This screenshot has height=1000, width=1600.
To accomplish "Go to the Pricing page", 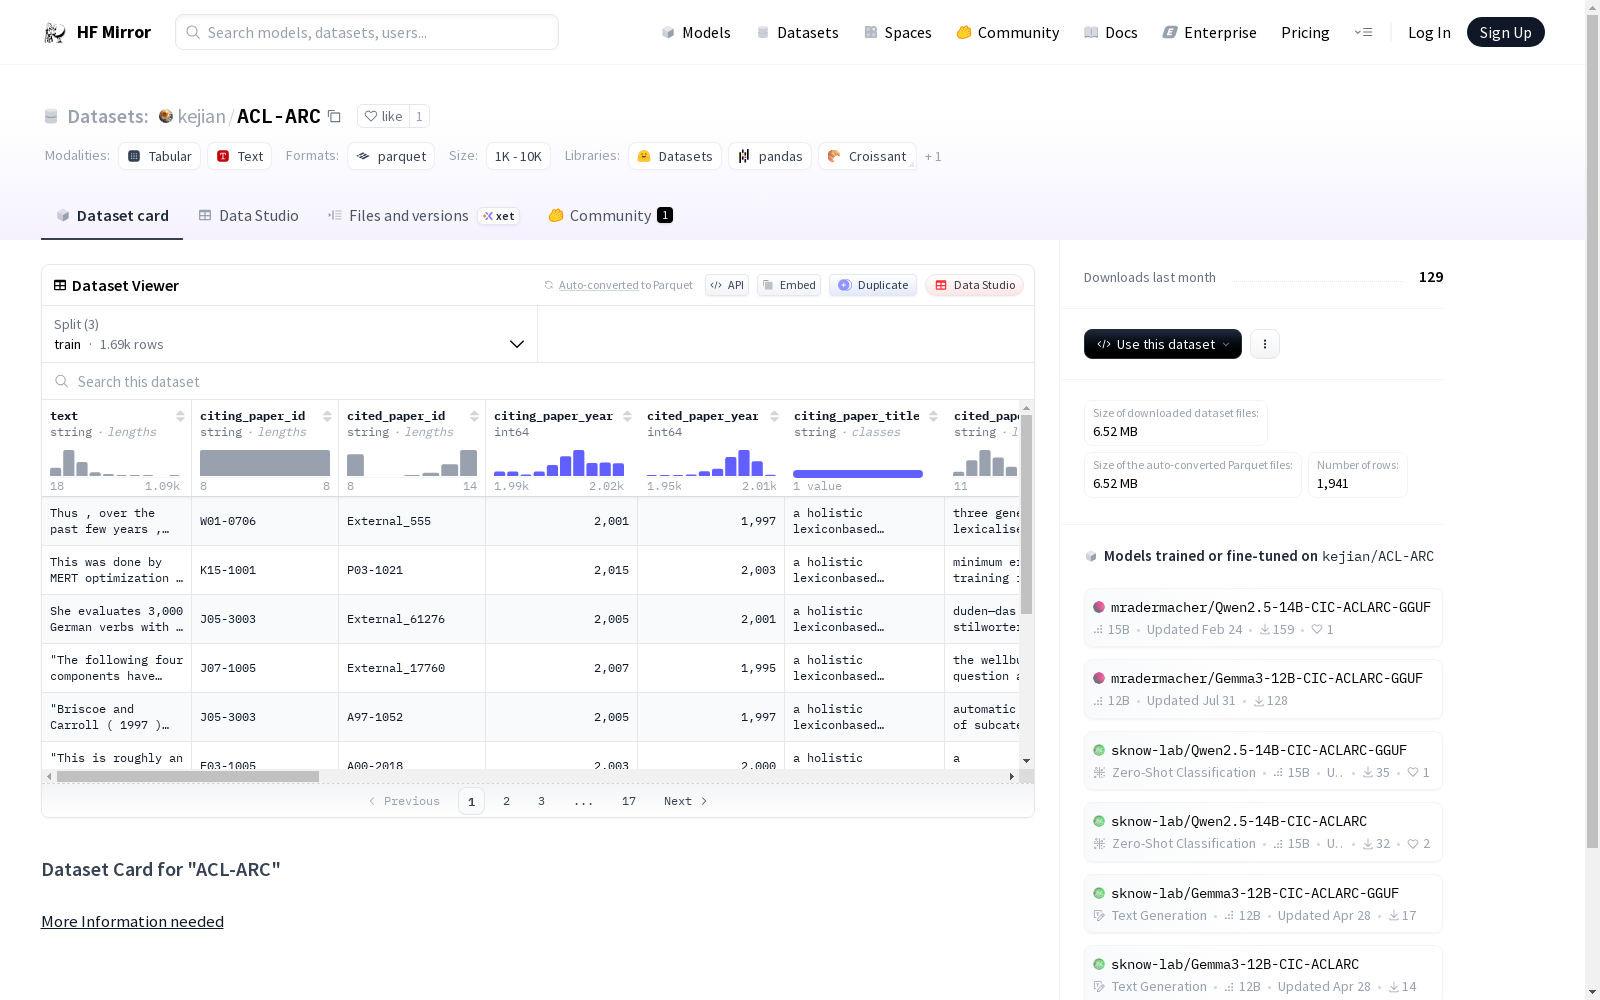I will (1305, 33).
